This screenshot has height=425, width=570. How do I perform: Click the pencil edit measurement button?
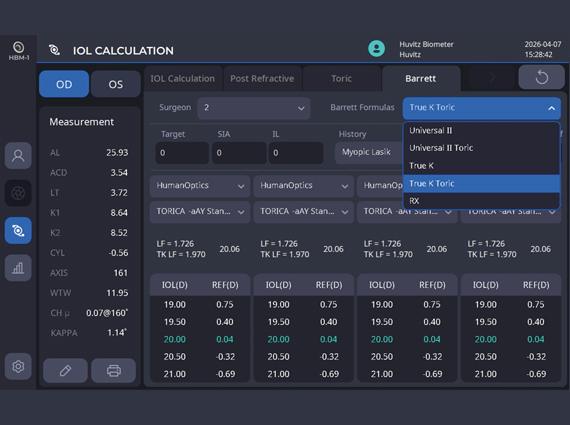[65, 370]
